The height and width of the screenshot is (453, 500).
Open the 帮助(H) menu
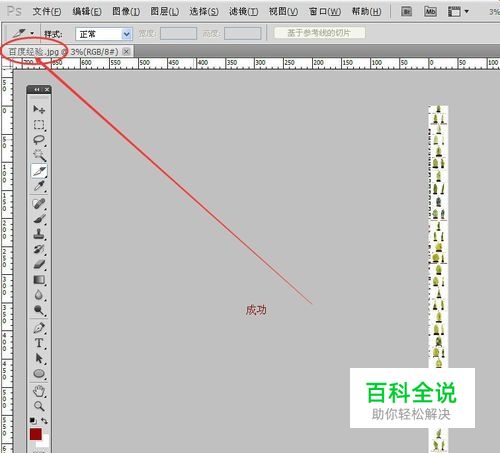point(366,12)
